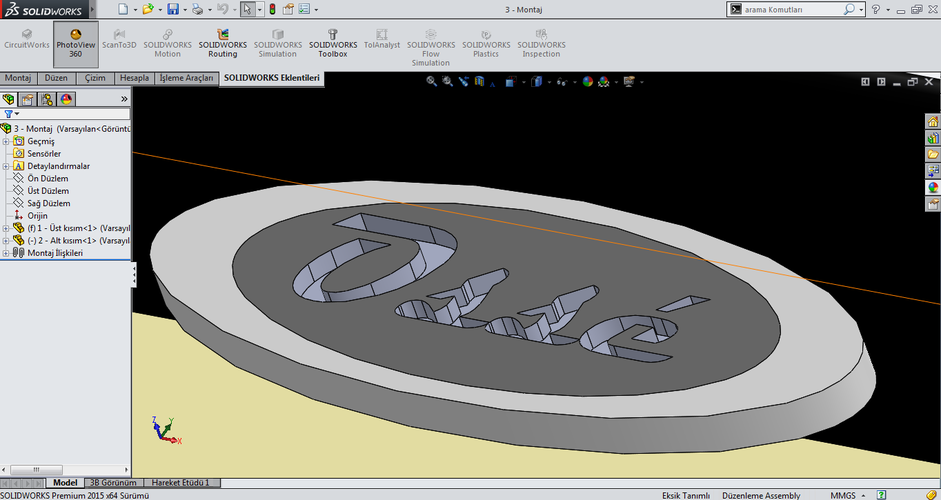Enable the SOLIDWORKS Inspection add-in
The width and height of the screenshot is (941, 500).
pos(541,44)
